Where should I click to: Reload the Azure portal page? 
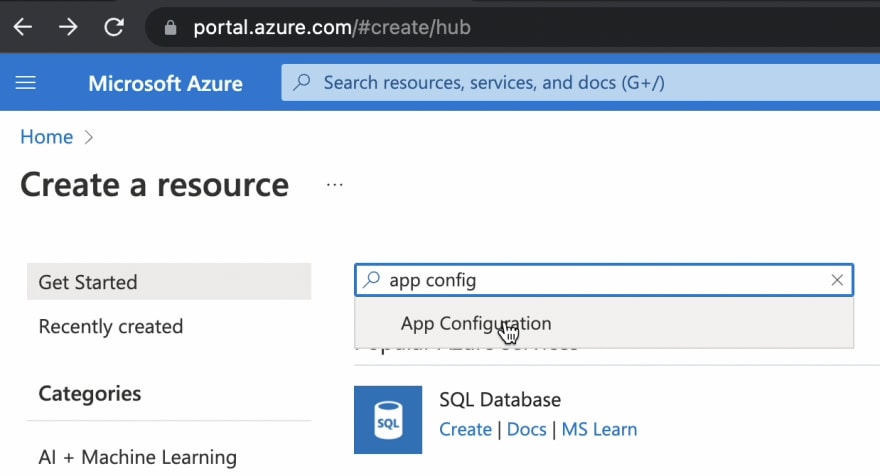(x=114, y=27)
